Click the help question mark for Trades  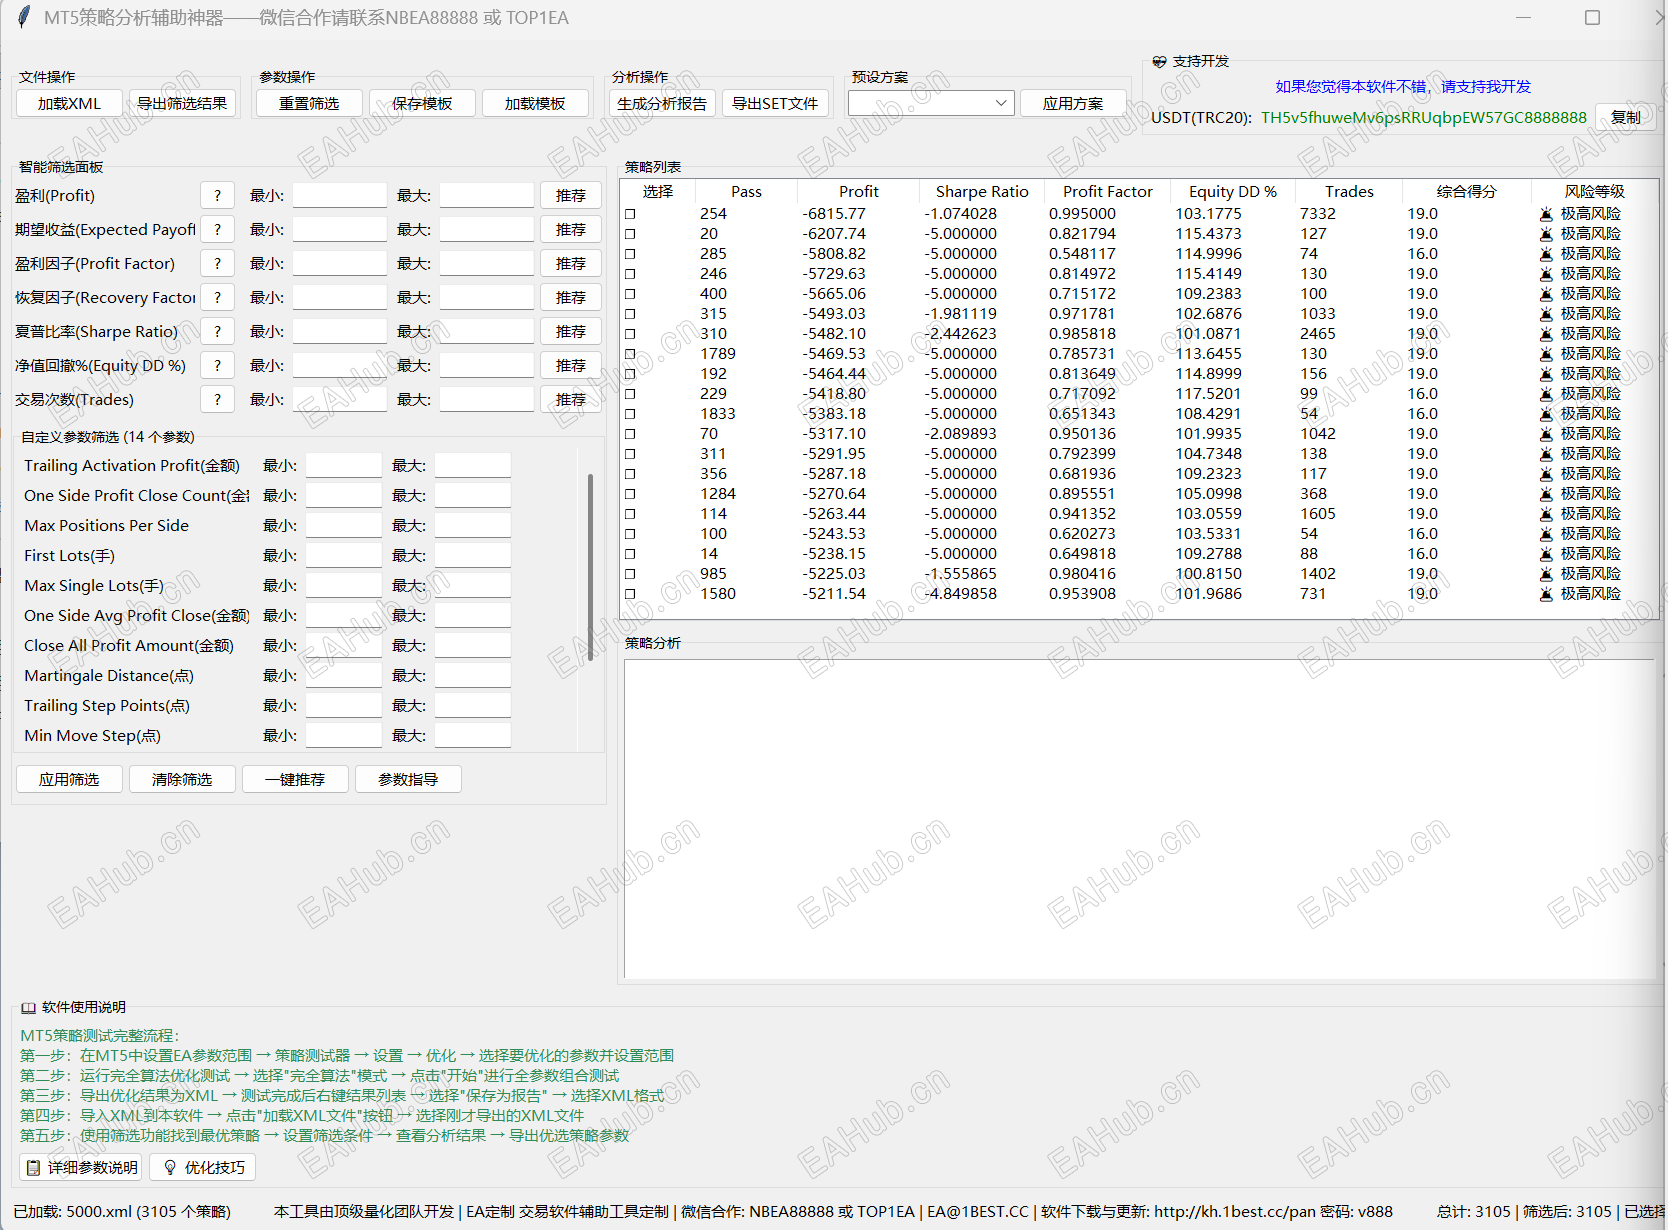217,400
